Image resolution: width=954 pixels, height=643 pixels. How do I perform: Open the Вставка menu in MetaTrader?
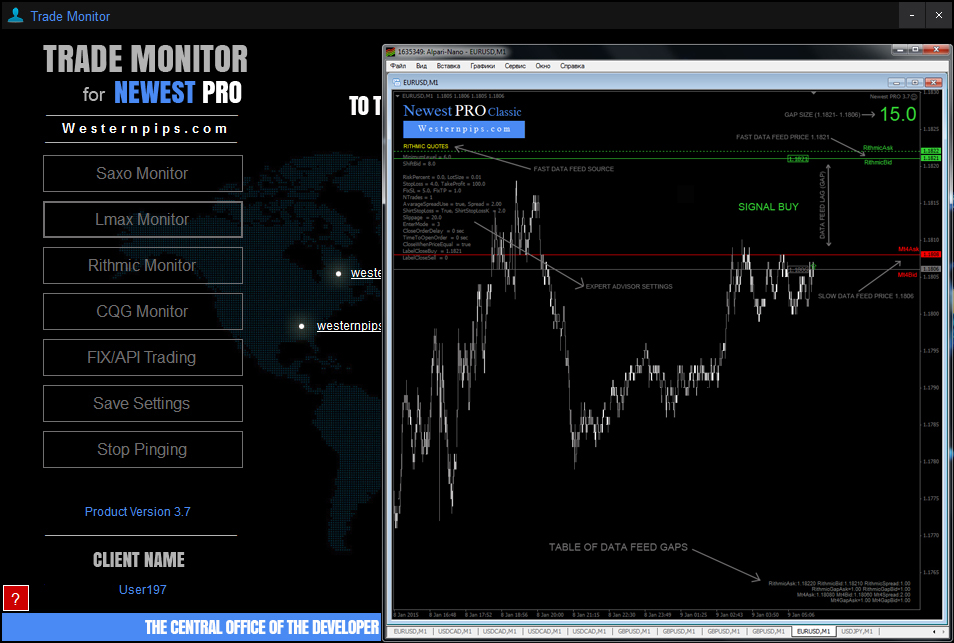448,66
